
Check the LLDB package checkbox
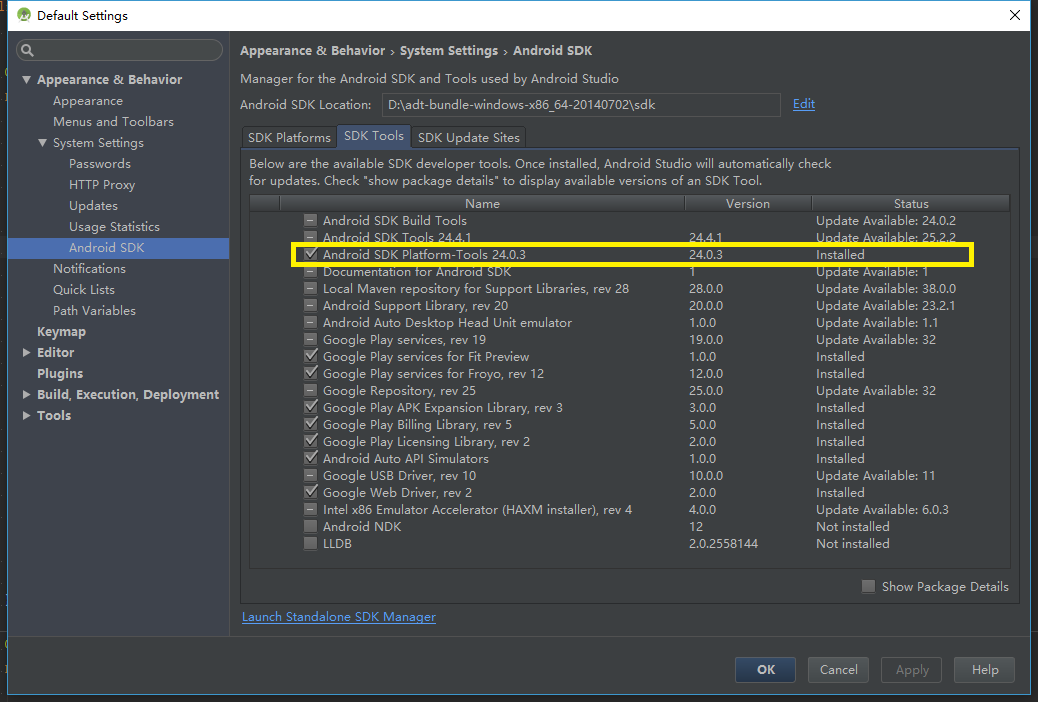coord(310,543)
